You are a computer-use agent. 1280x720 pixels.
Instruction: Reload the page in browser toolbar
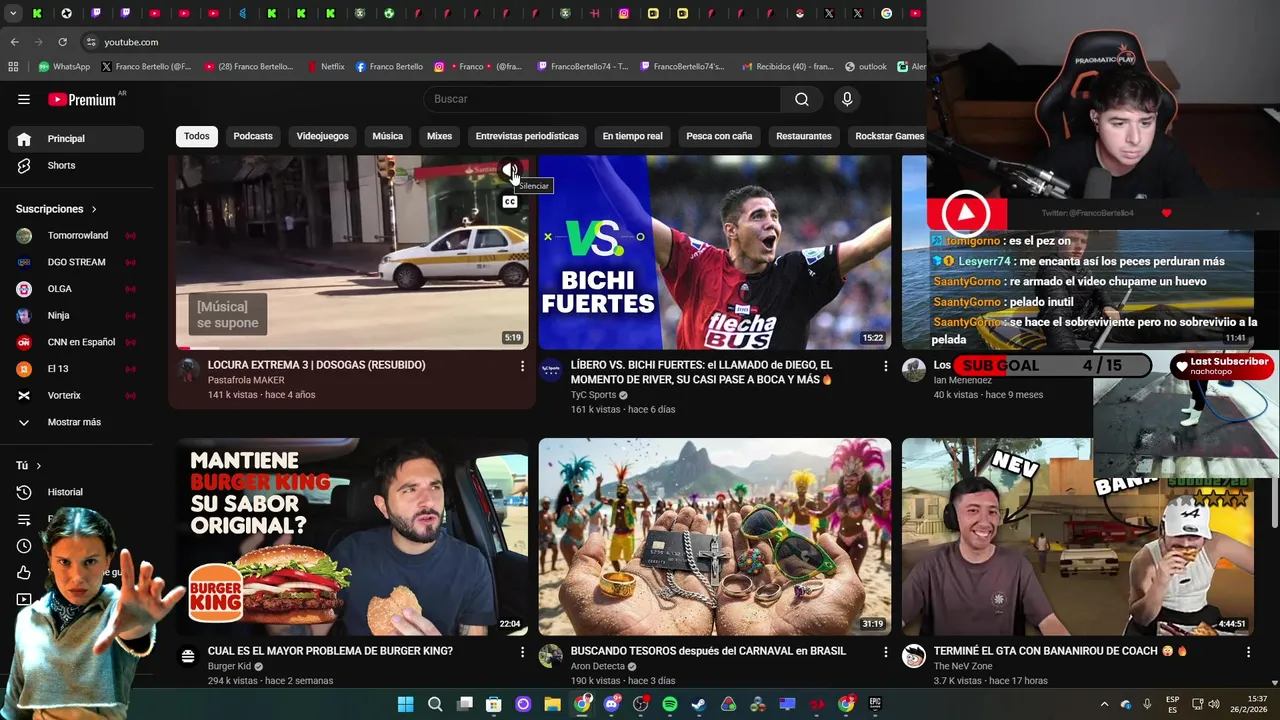(63, 42)
